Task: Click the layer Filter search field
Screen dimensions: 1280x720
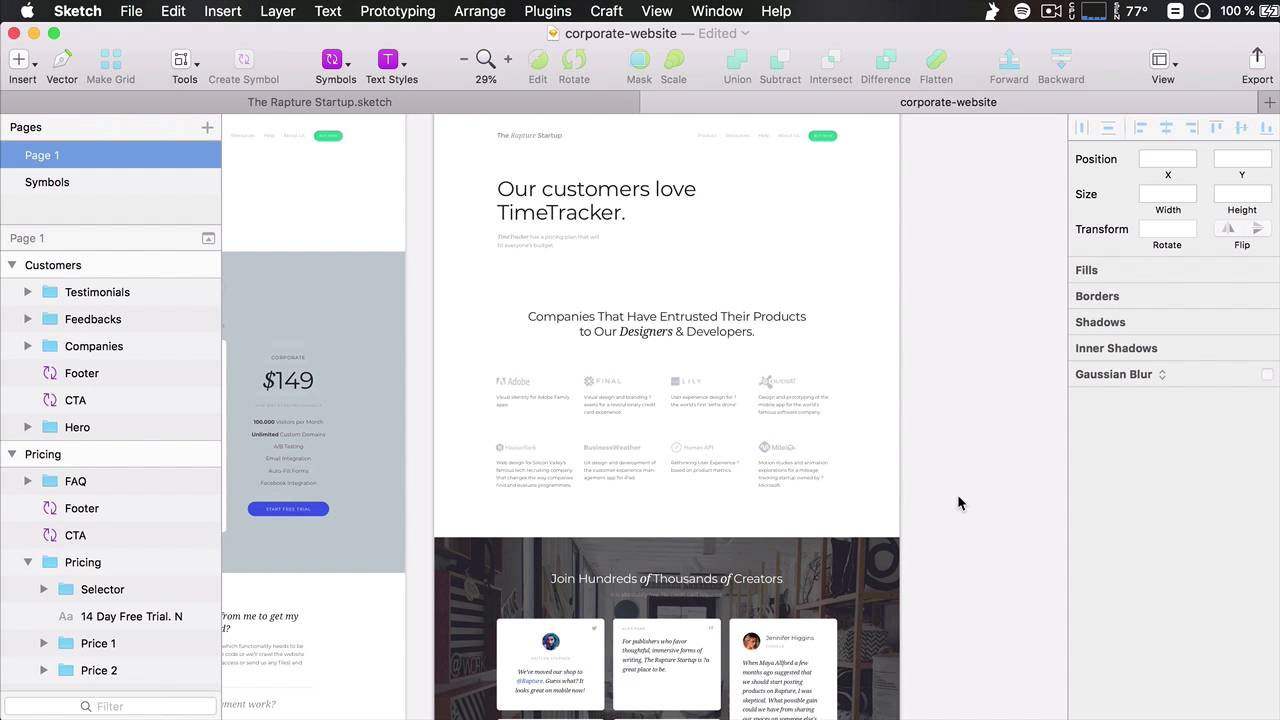Action: 110,706
